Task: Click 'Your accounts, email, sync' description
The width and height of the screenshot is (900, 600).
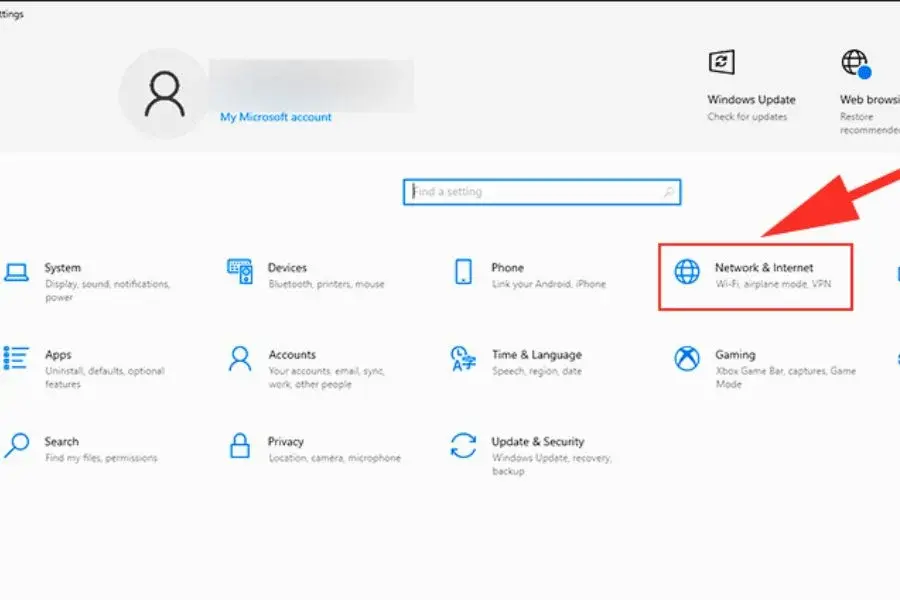Action: tap(326, 371)
